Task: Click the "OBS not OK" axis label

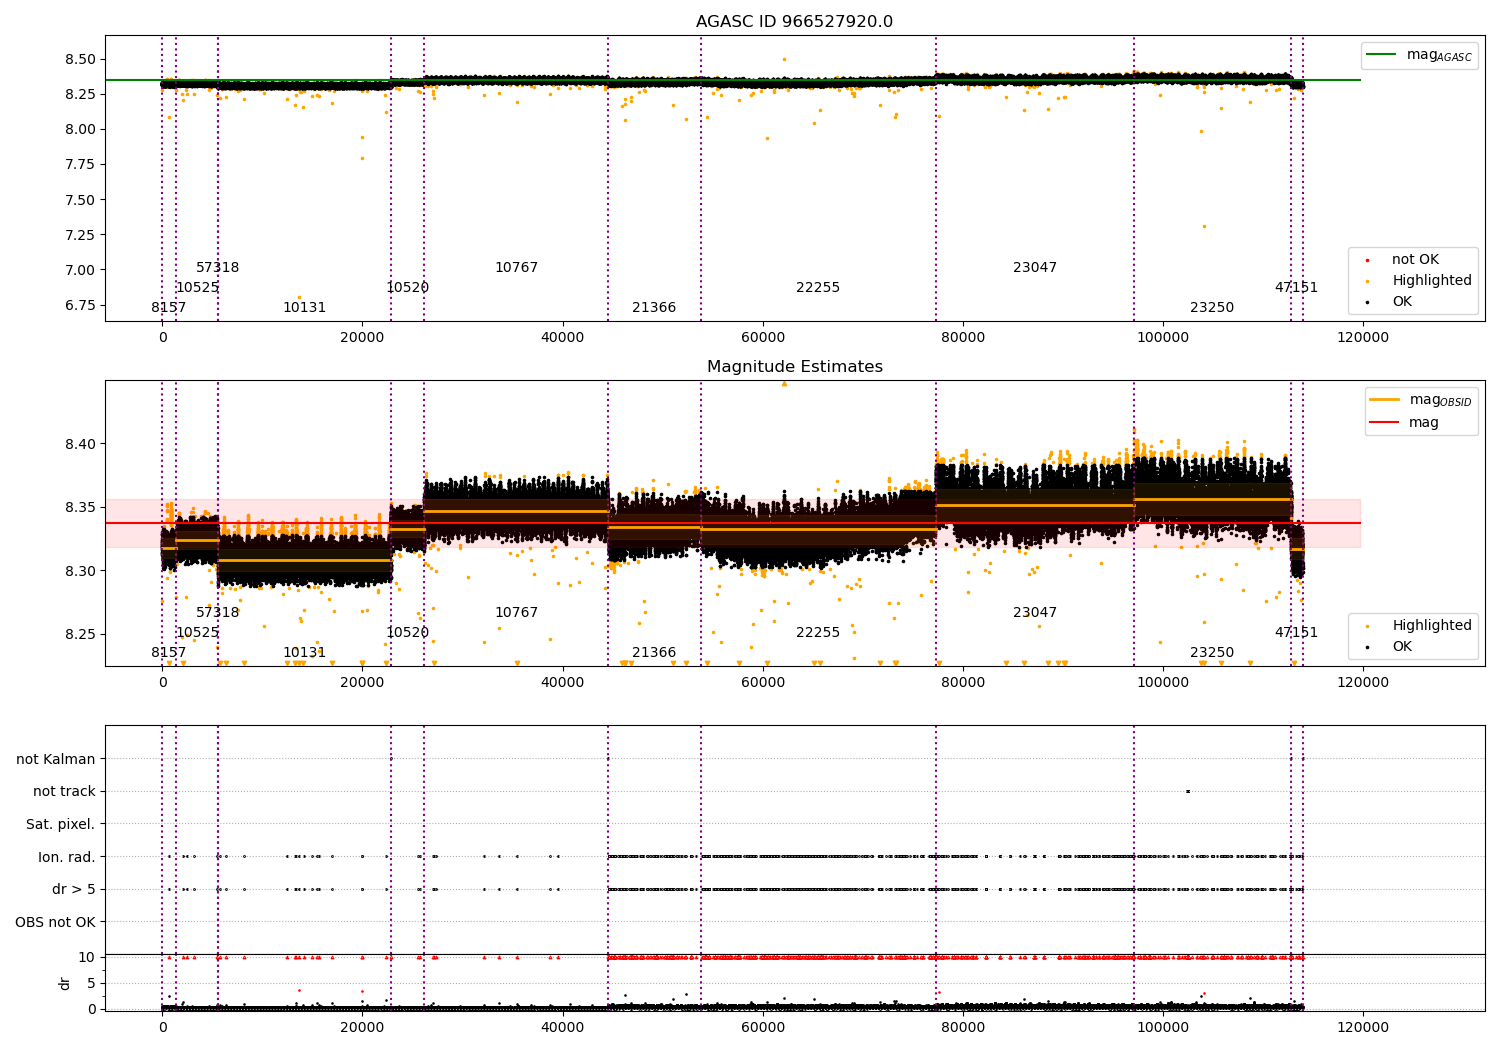Action: pos(56,922)
